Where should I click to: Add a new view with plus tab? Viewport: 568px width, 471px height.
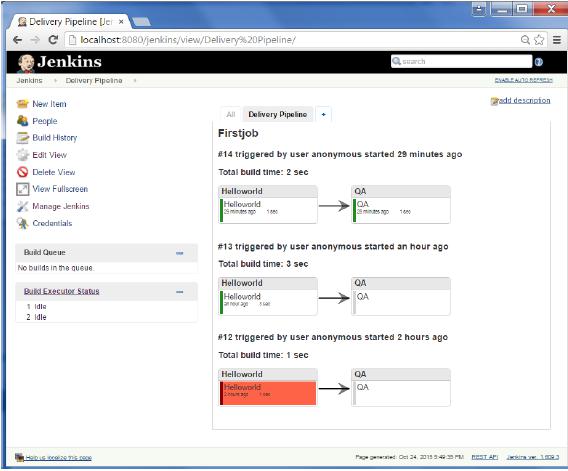(323, 114)
